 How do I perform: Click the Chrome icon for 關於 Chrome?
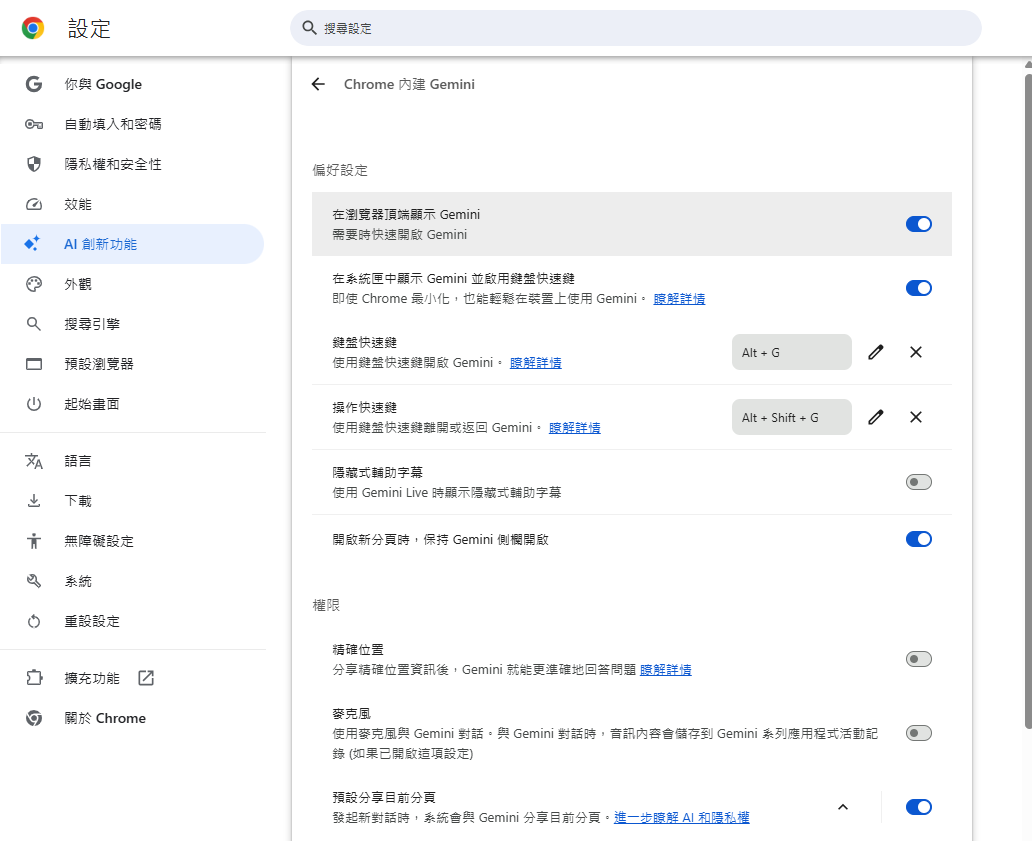(34, 718)
